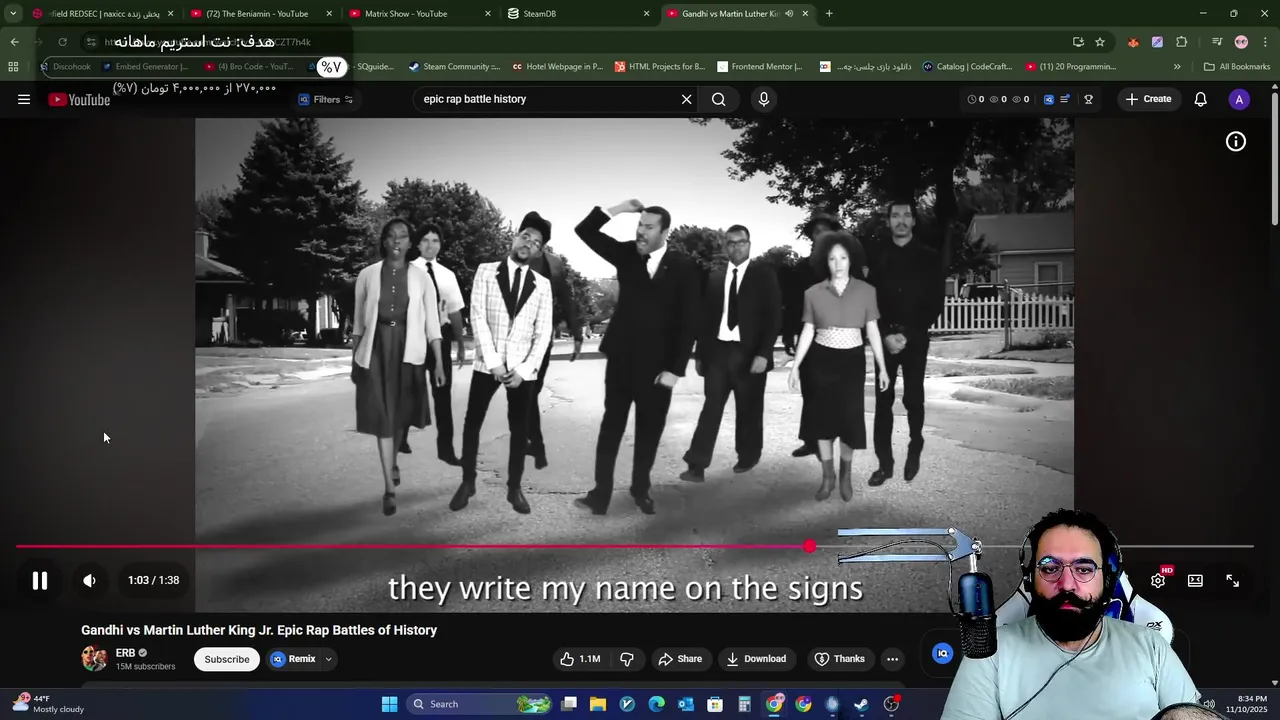
Task: Open the Hotel Webpage bookmark
Action: click(x=557, y=67)
